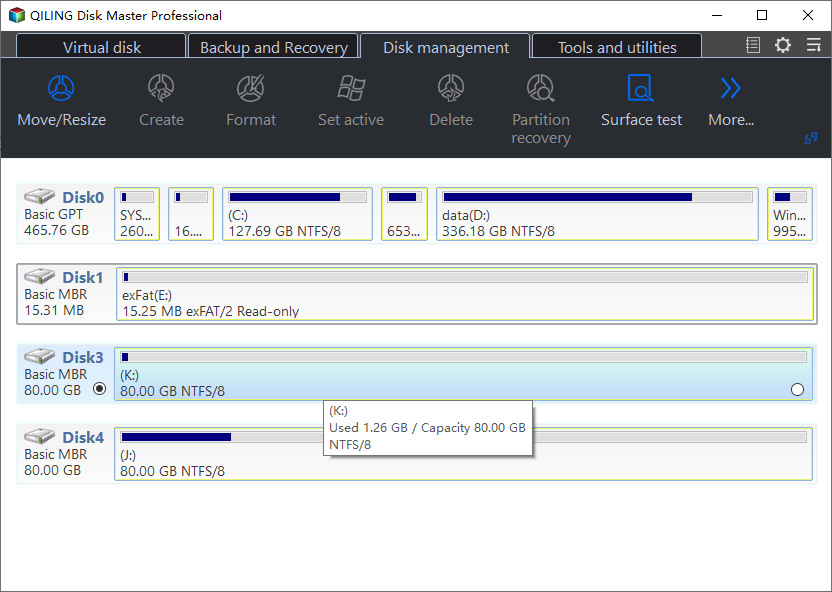Select the 653 MB partition on Disk0
Viewport: 832px width, 592px height.
click(404, 214)
